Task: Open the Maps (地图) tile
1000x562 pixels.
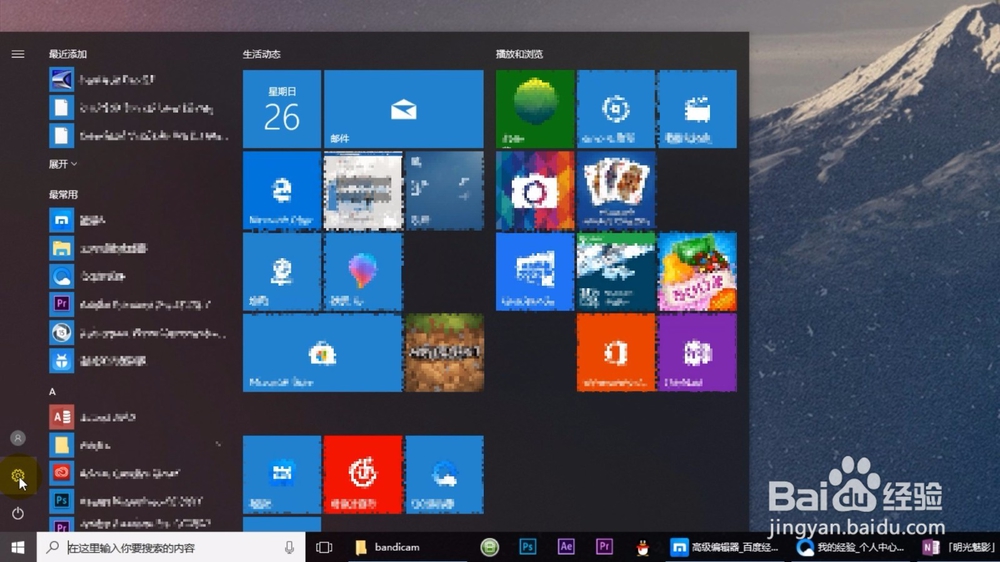Action: (x=282, y=272)
